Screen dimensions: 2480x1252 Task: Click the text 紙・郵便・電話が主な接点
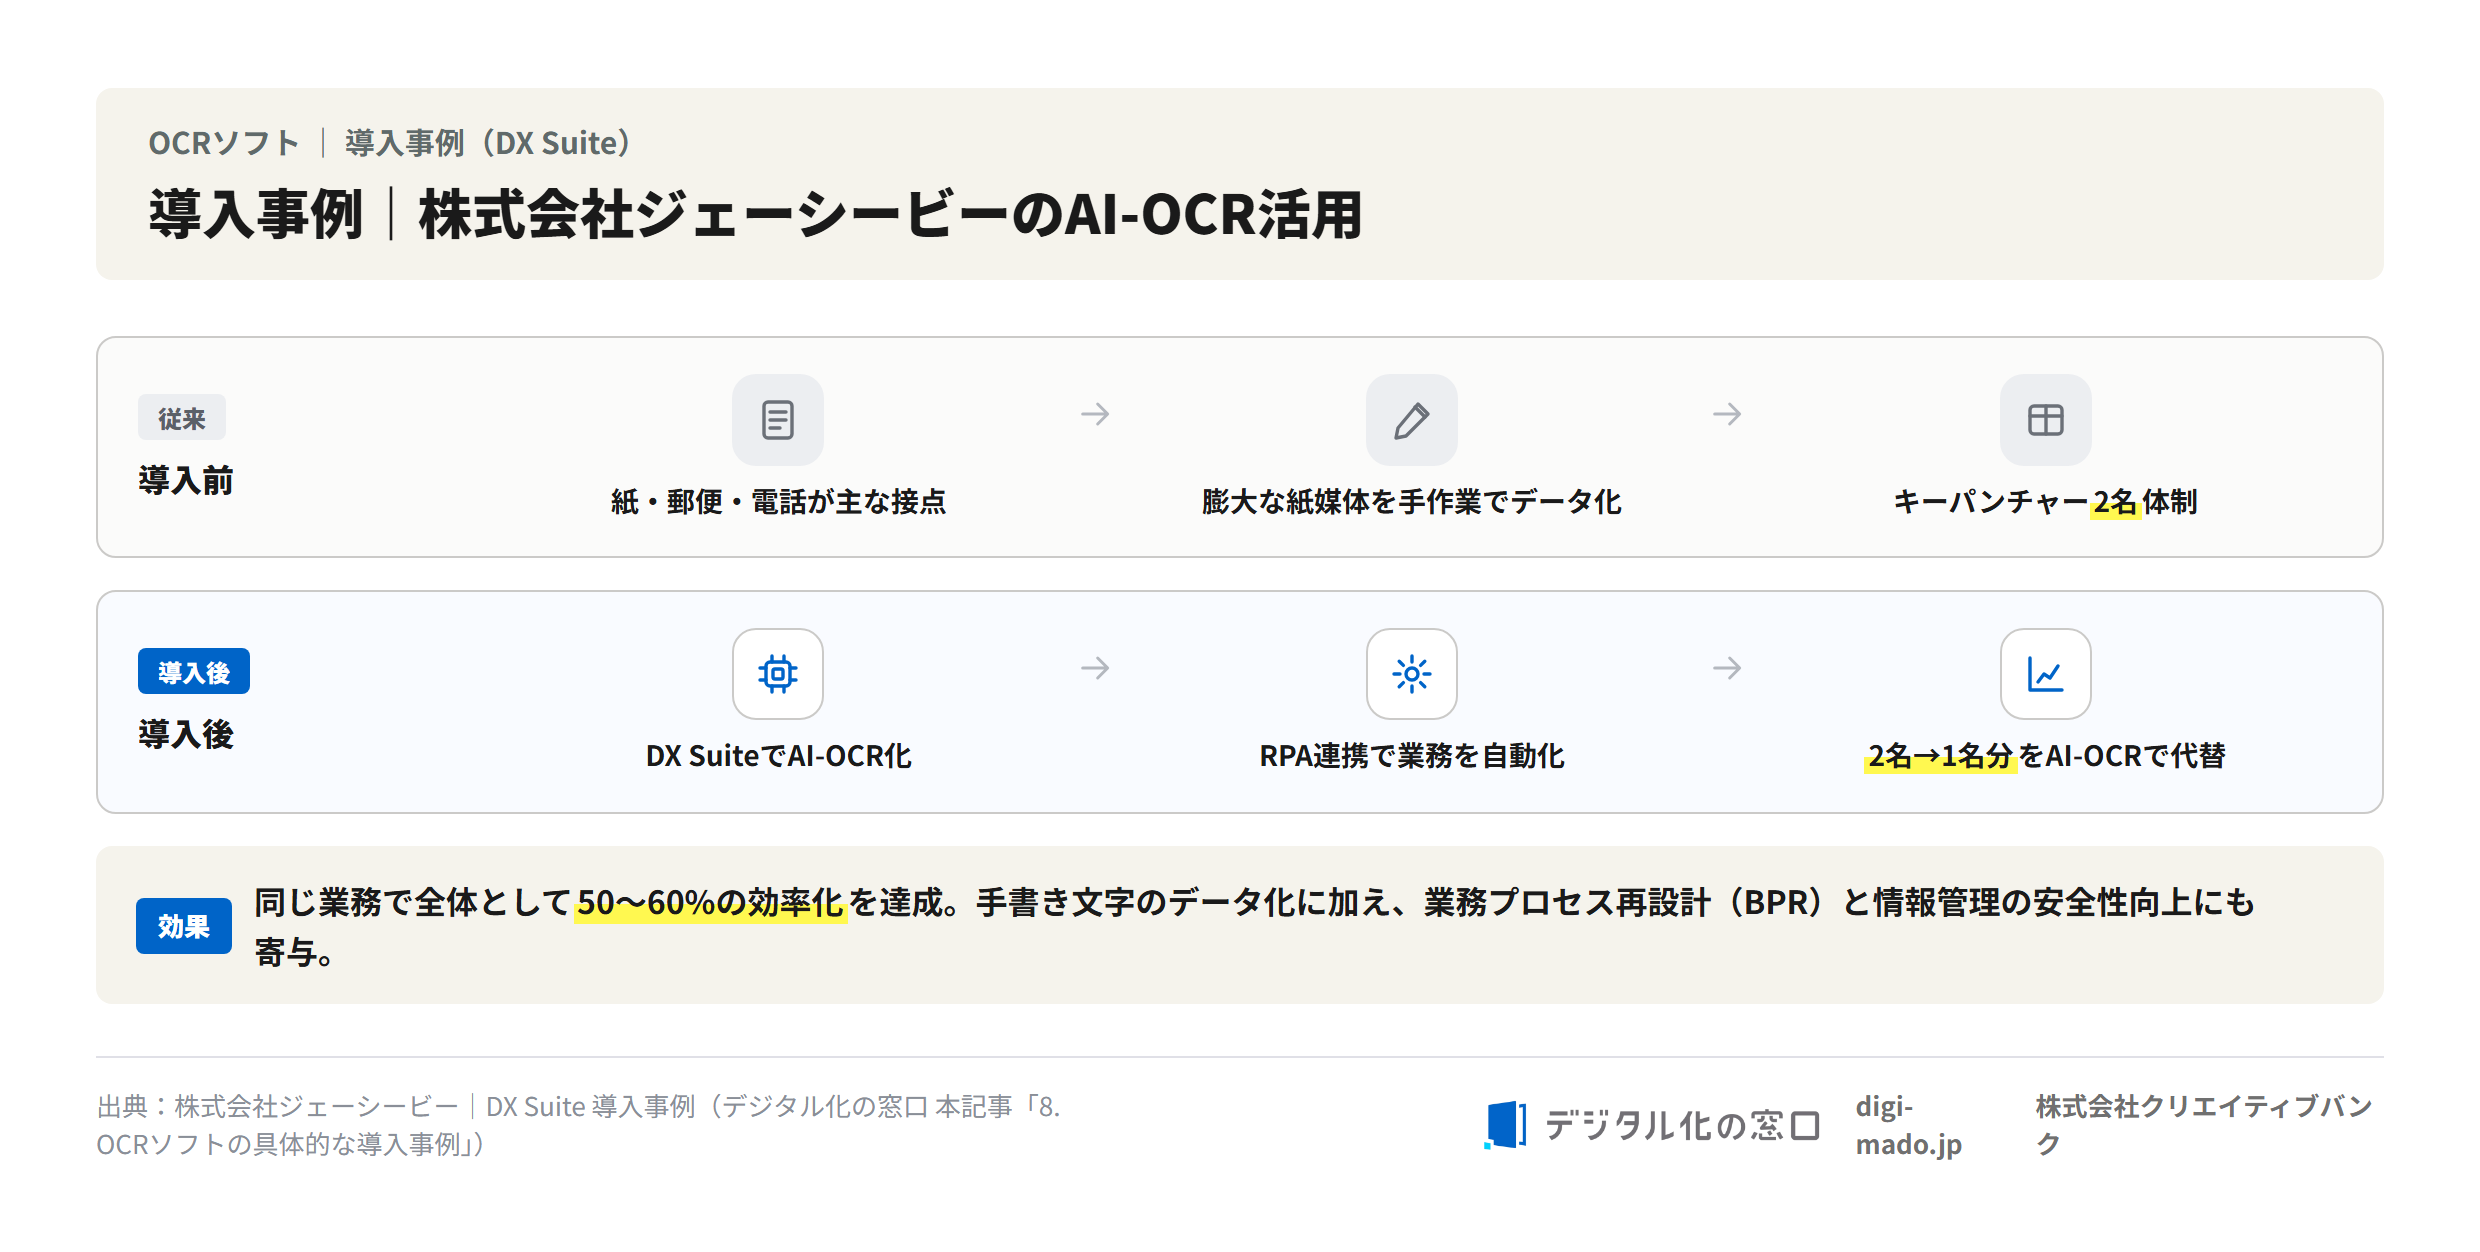click(778, 502)
